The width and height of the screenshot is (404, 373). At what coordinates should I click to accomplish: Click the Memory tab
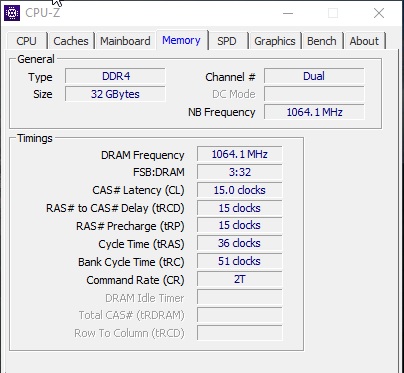181,40
